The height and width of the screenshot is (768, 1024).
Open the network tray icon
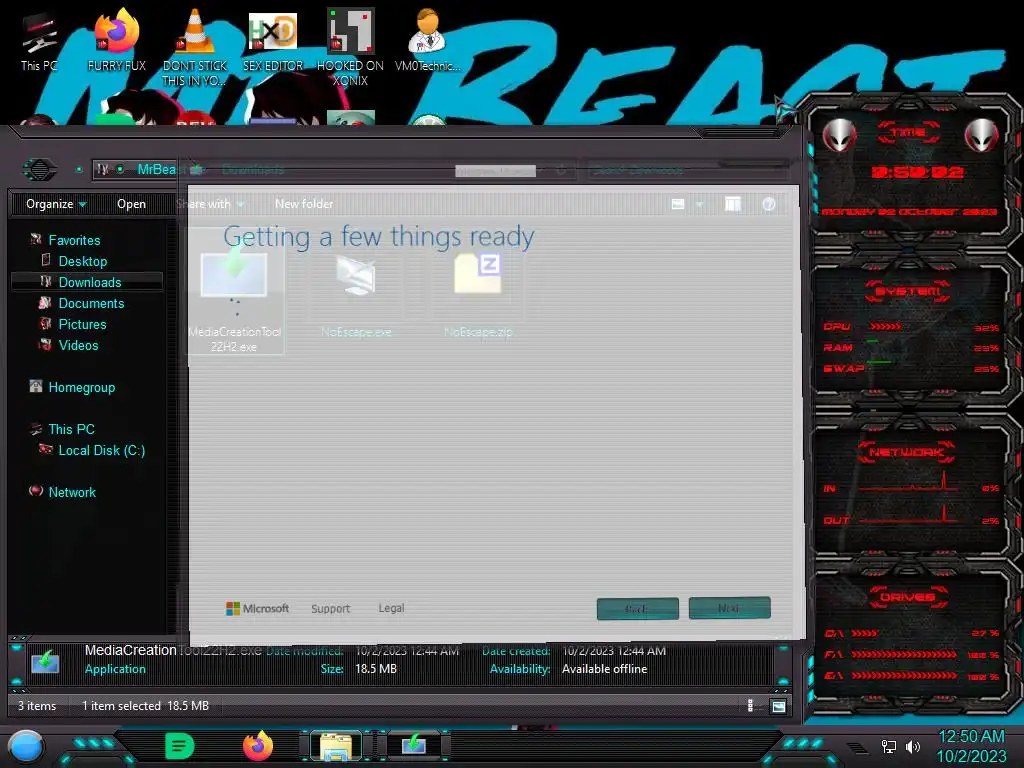pos(889,746)
